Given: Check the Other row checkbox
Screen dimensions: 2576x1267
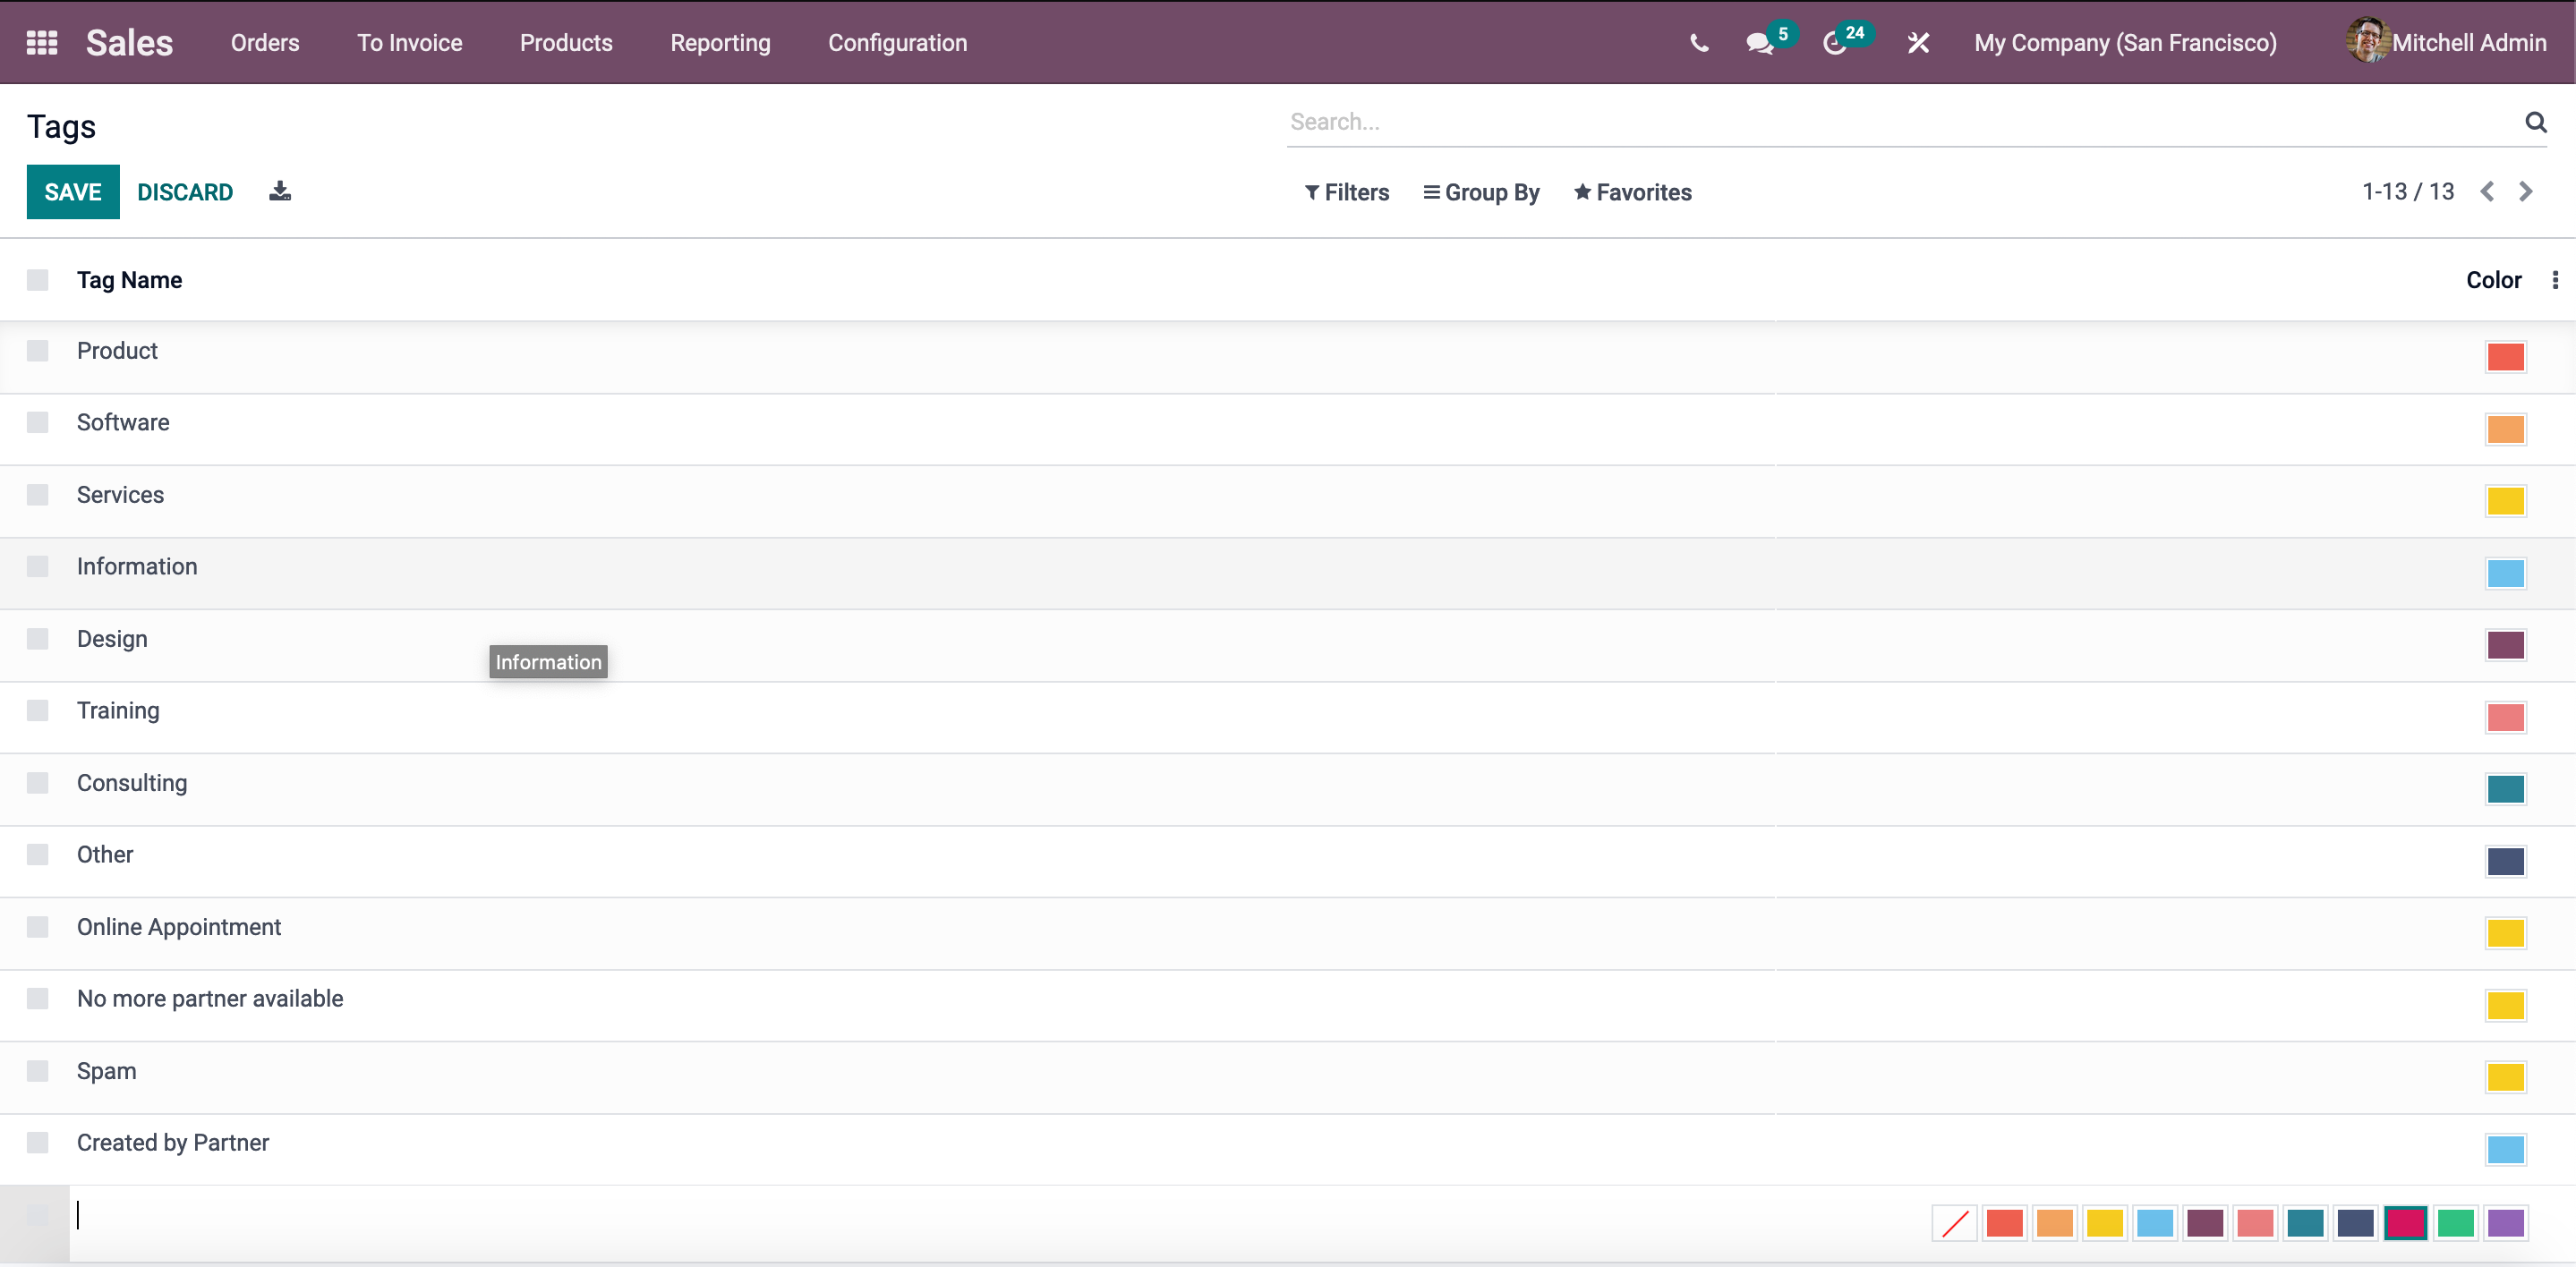Looking at the screenshot, I should click(37, 855).
